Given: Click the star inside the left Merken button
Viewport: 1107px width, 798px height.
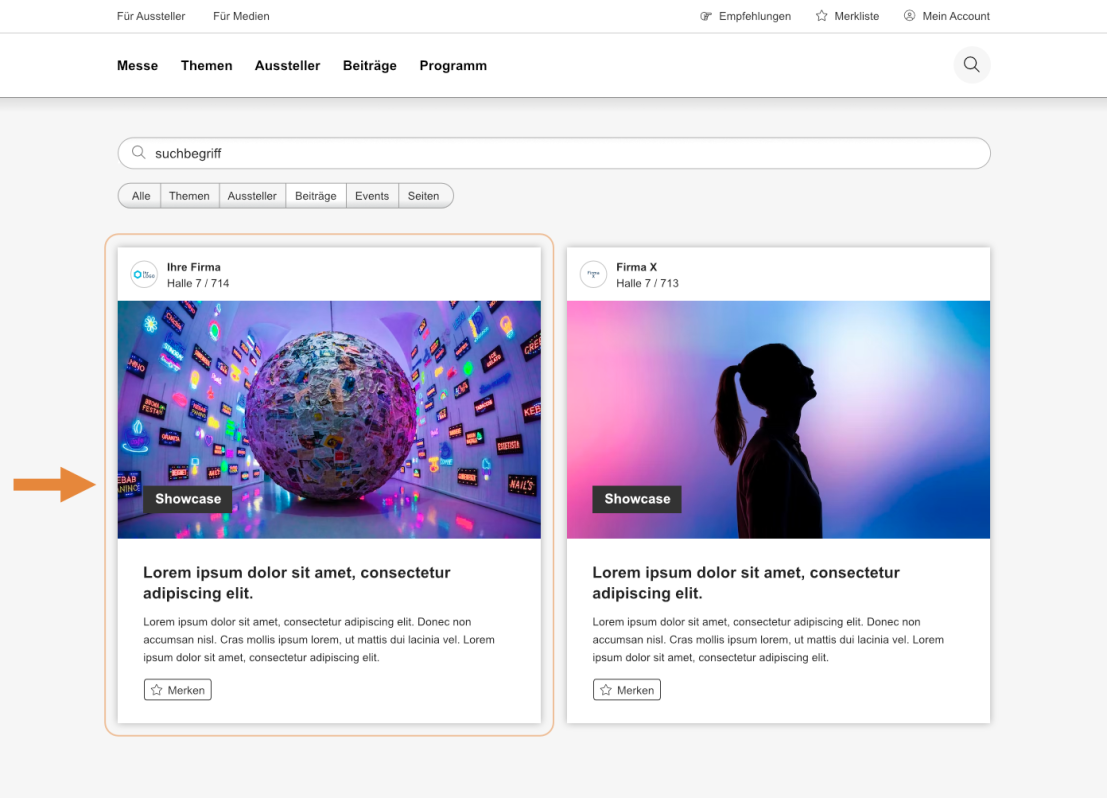Looking at the screenshot, I should [157, 689].
